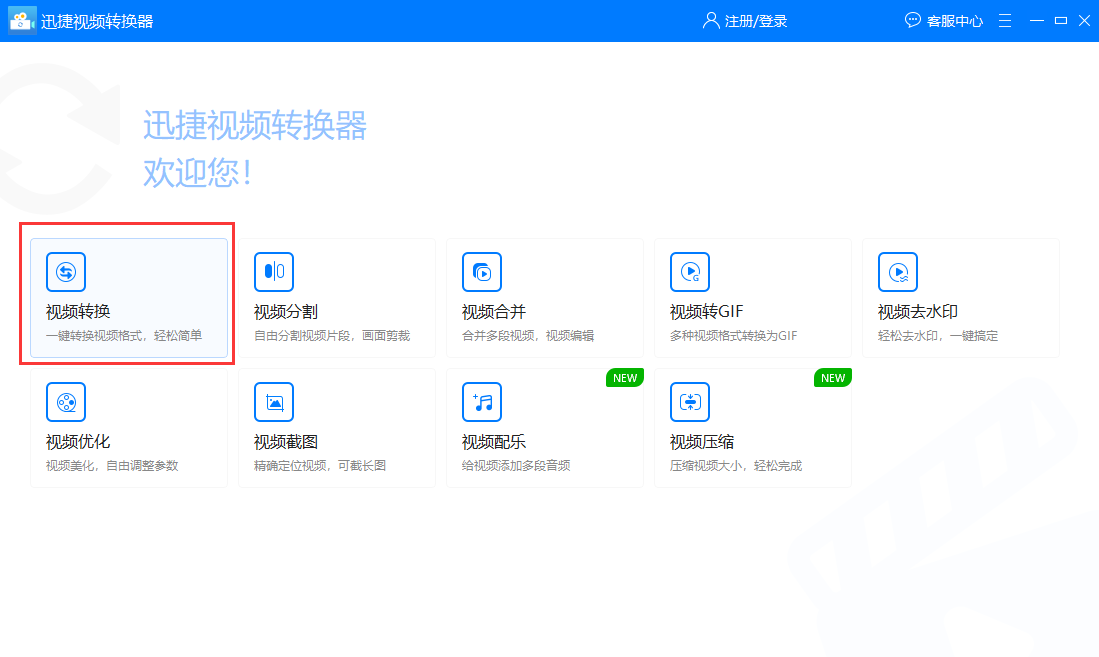Select the 视频优化 film reel icon

(x=66, y=402)
